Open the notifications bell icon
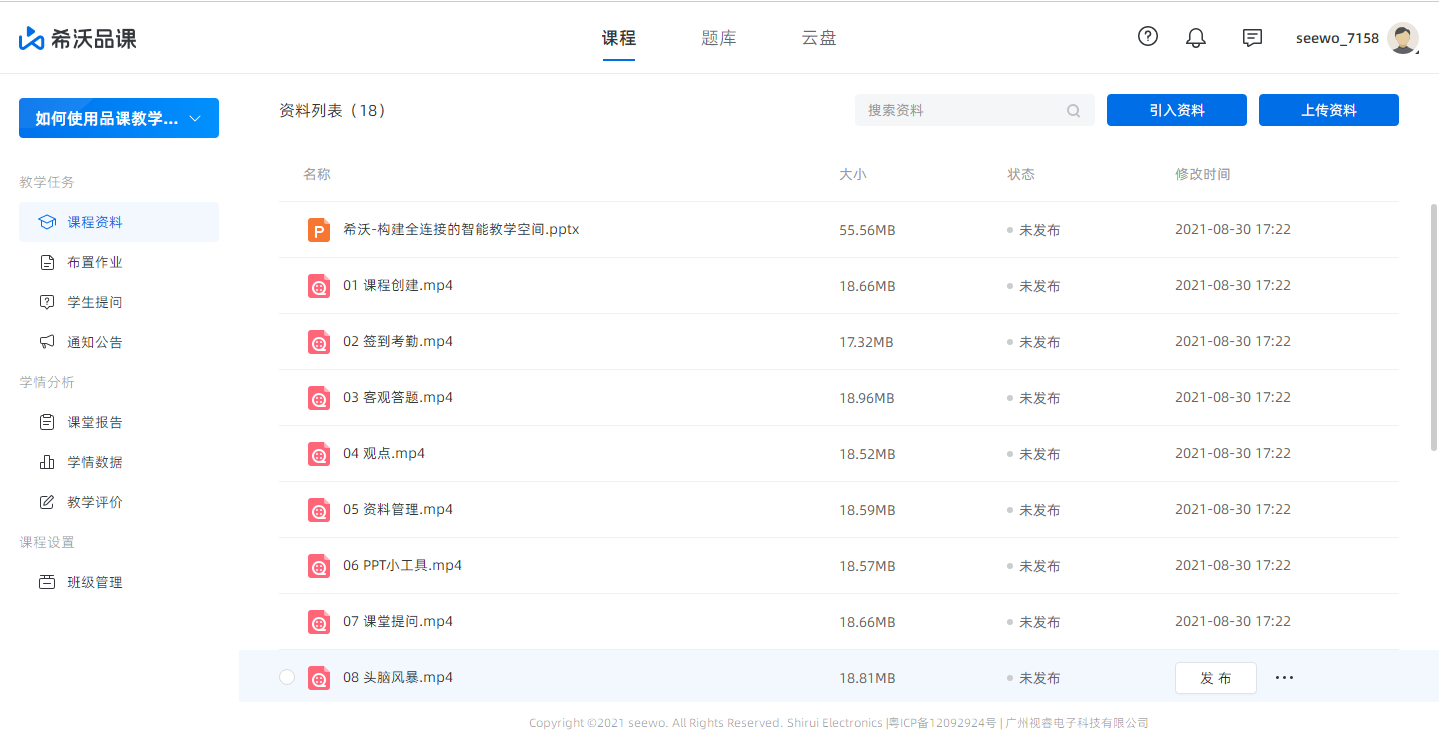Screen dimensions: 1439x737 pyautogui.click(x=1196, y=38)
